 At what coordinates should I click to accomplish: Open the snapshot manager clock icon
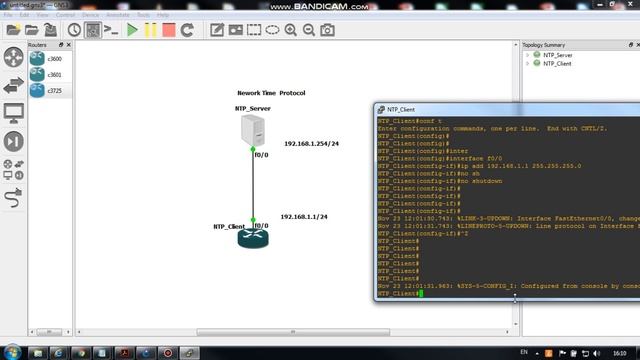(74, 30)
